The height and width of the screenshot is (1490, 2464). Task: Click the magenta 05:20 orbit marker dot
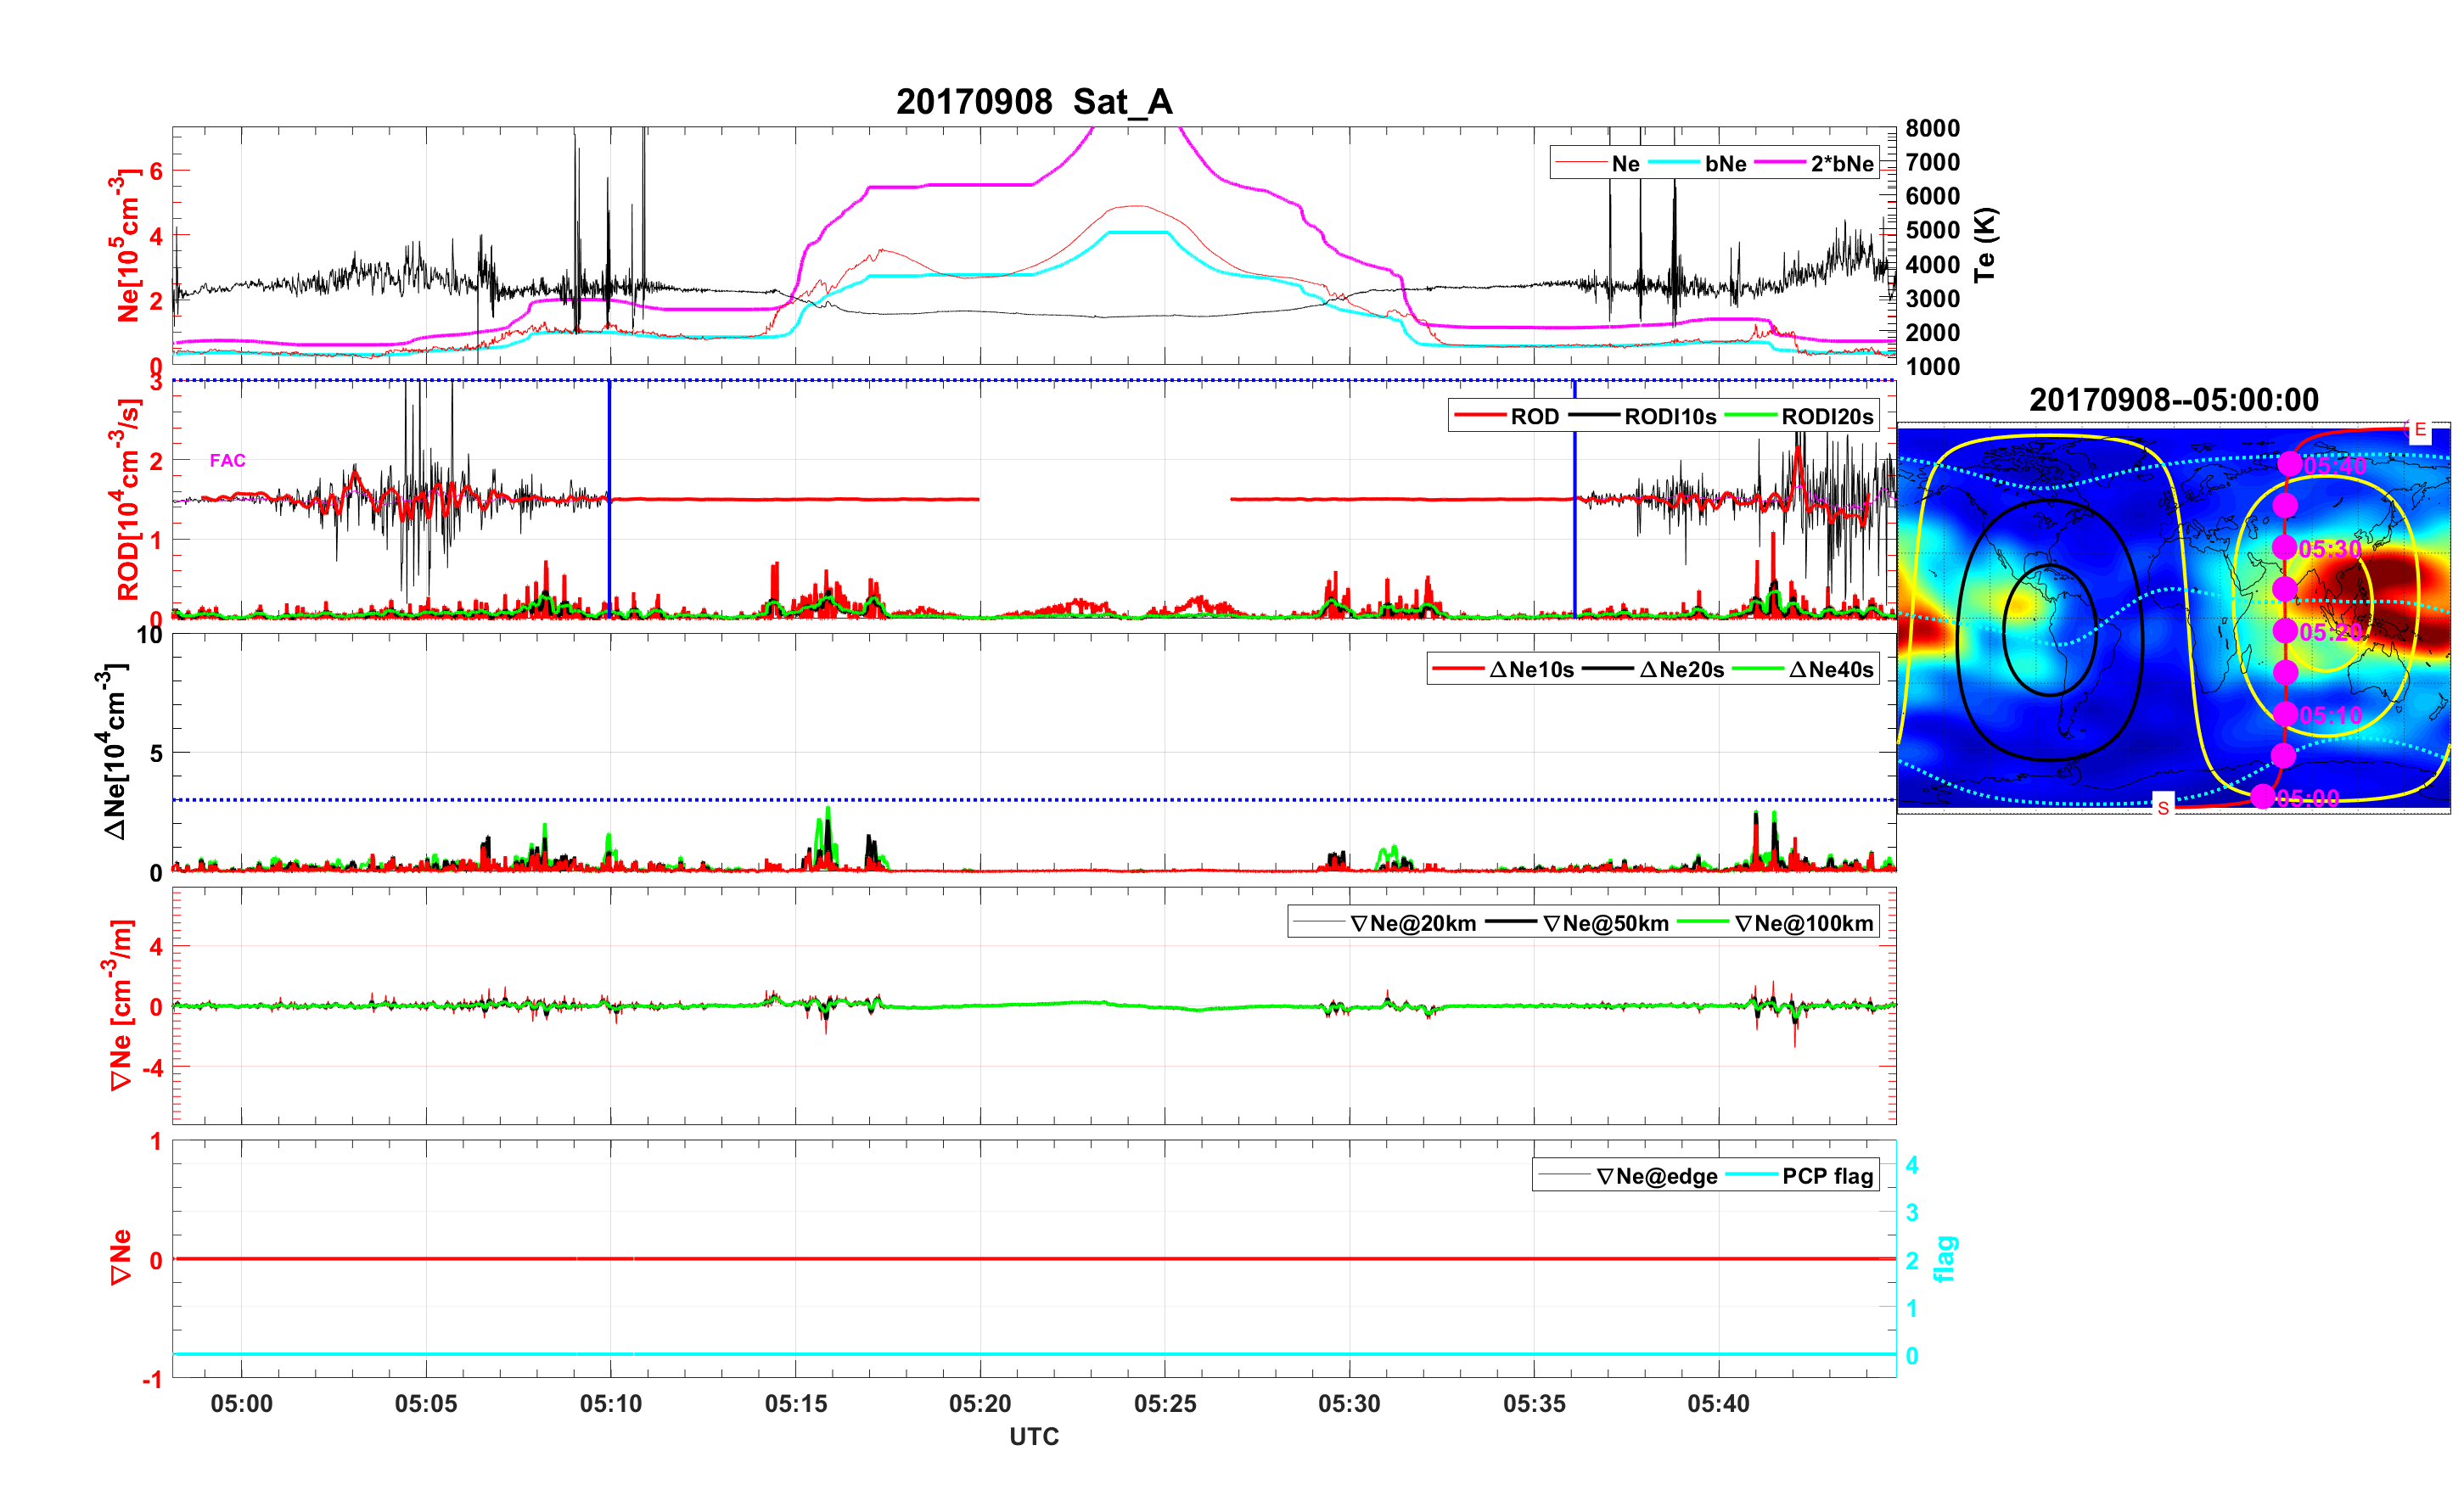2284,631
